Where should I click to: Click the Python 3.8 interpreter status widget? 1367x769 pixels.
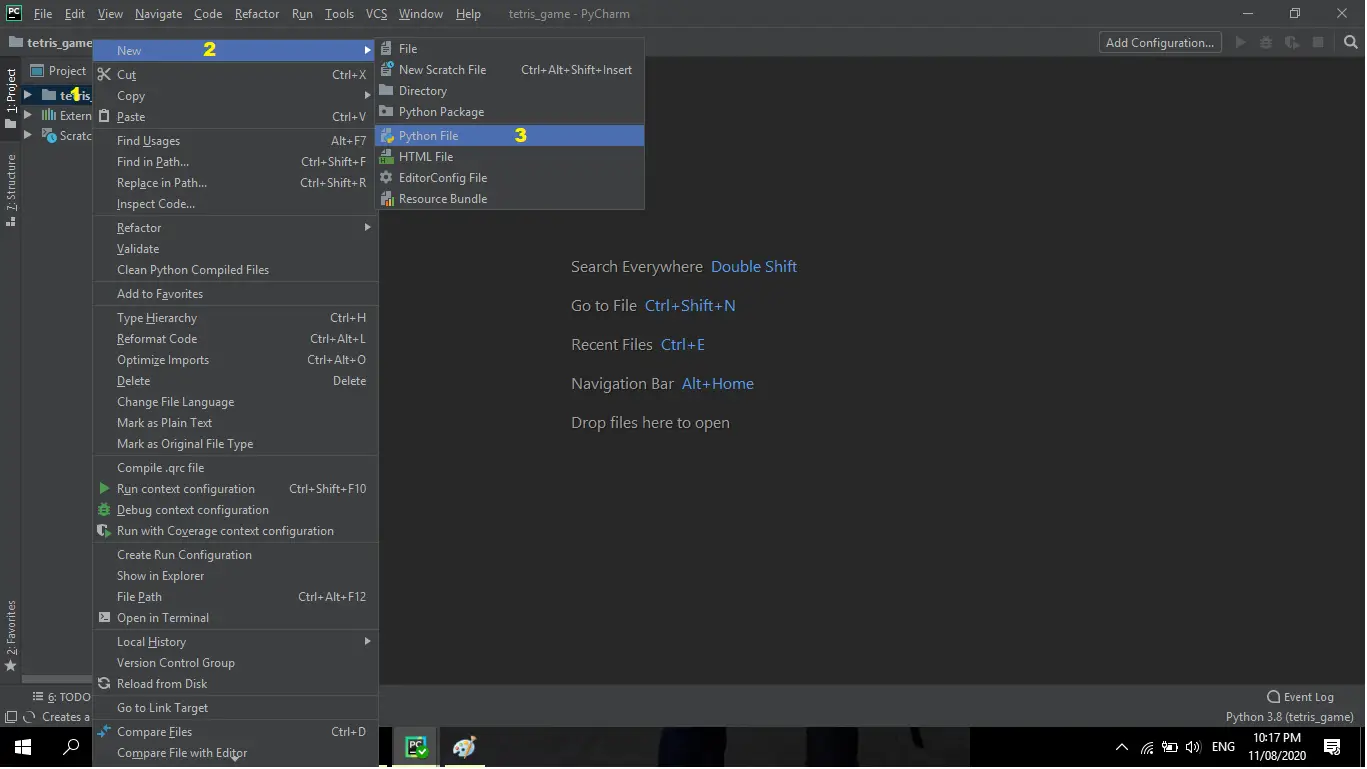(x=1289, y=717)
